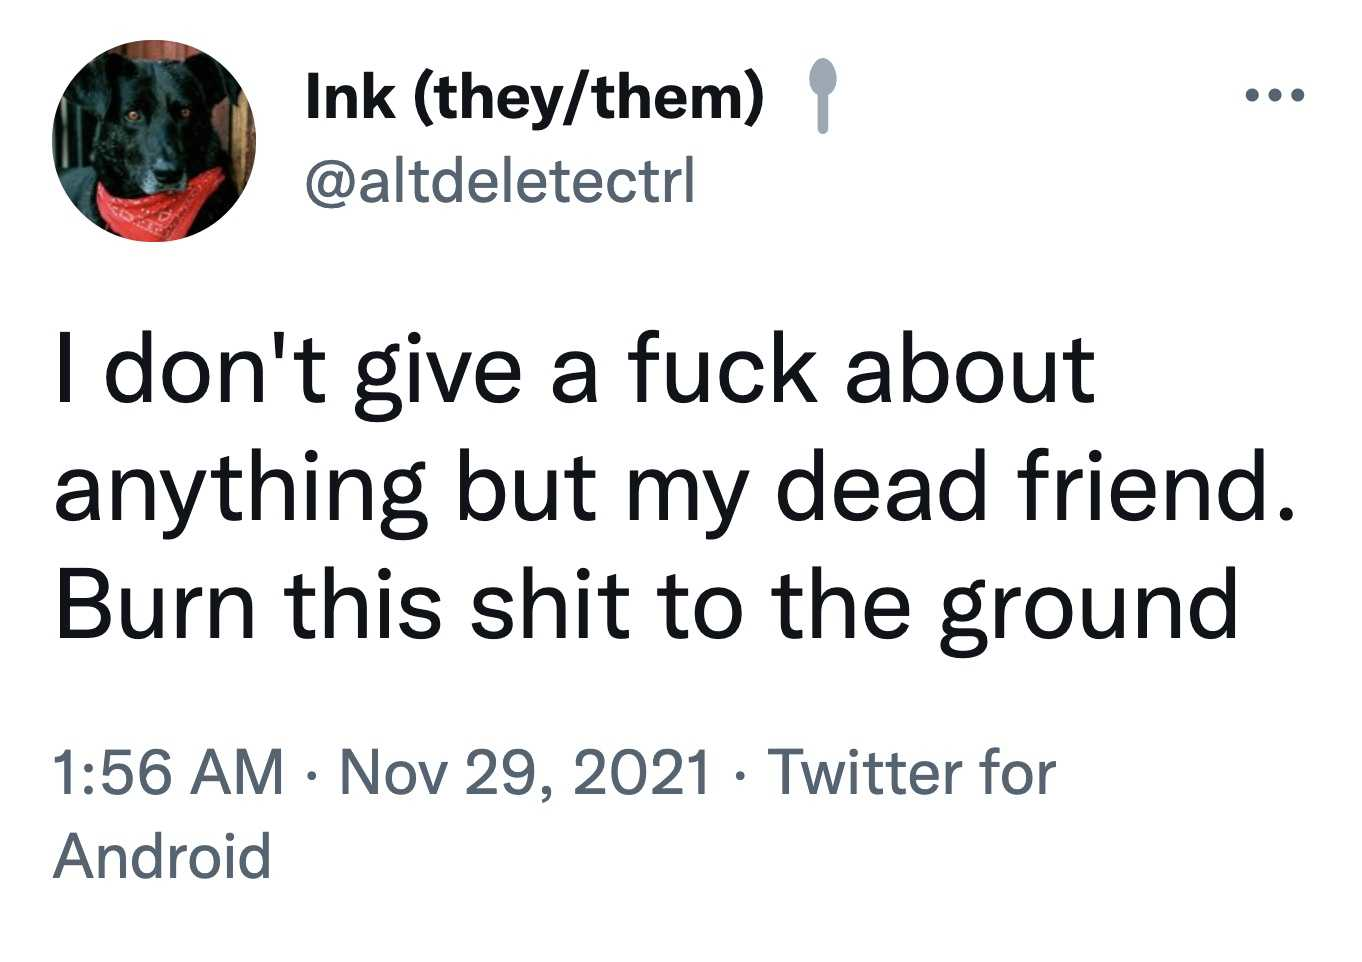Viewport: 1362px width, 962px height.
Task: Click the @altdeletectrl handle
Action: click(499, 183)
